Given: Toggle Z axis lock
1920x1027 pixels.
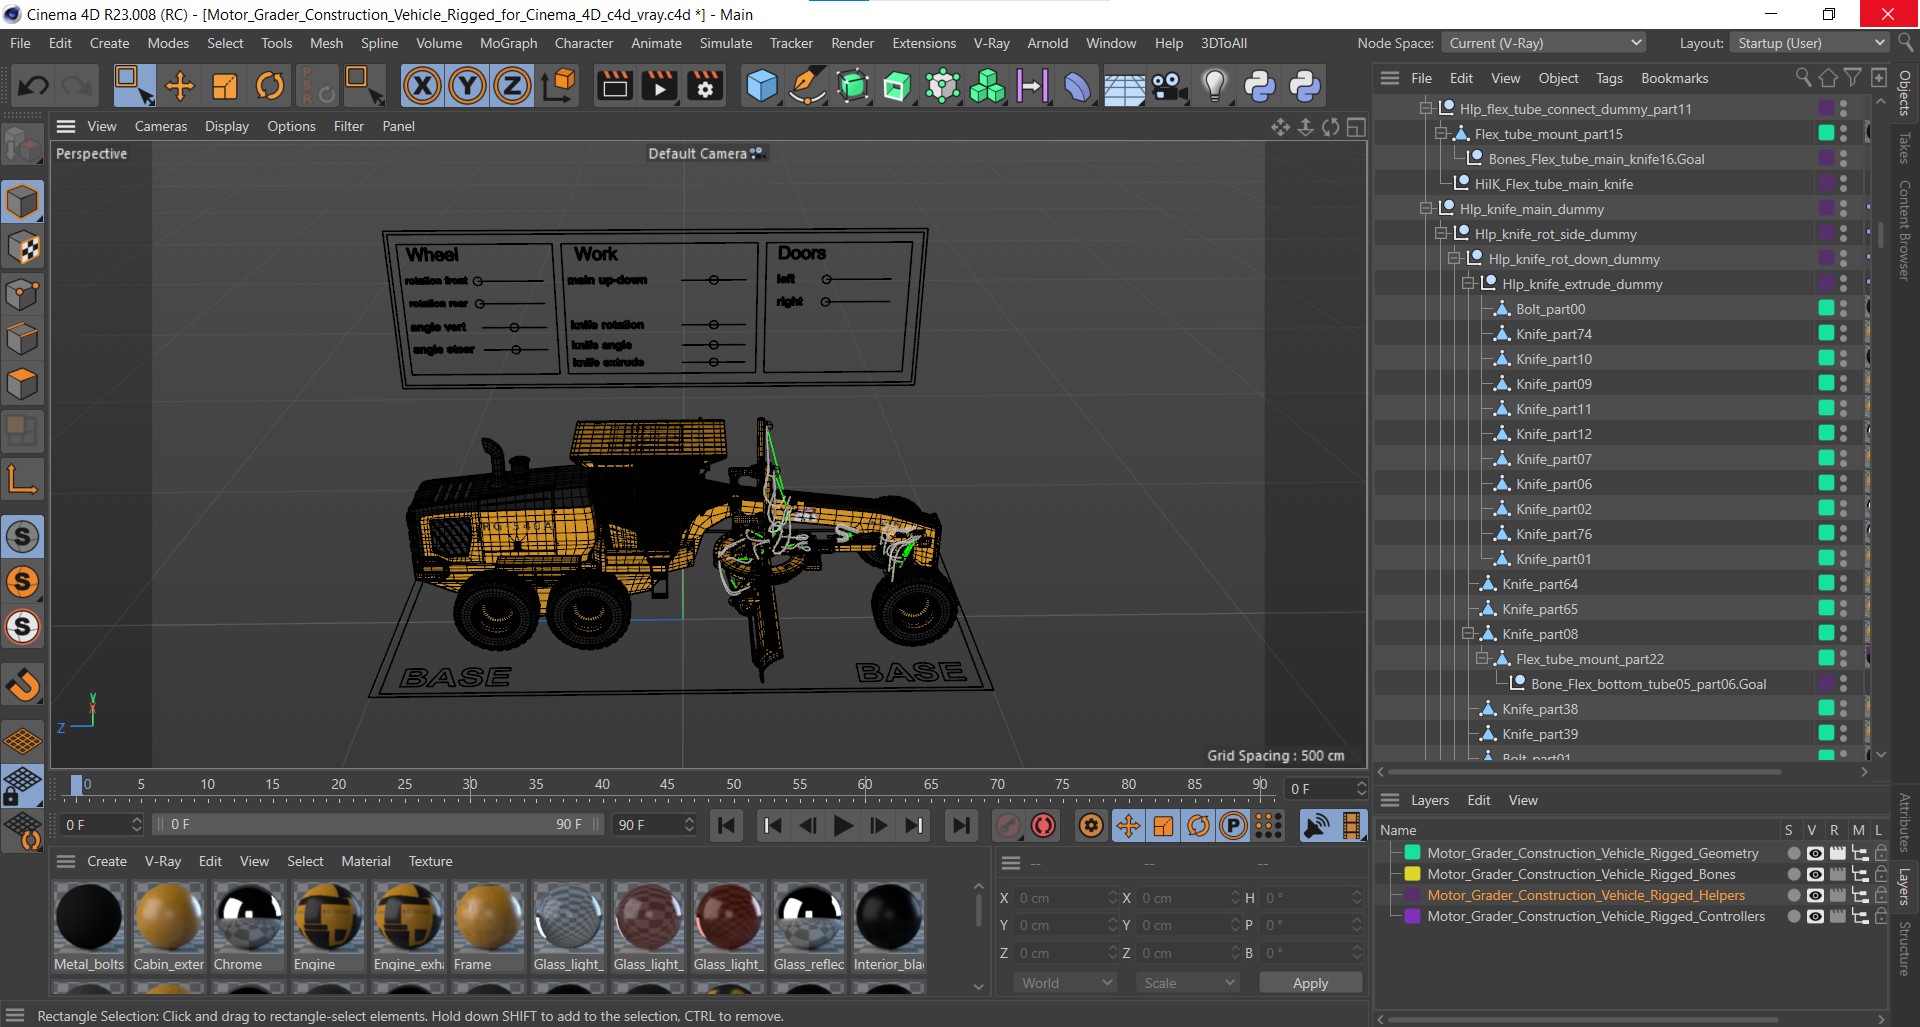Looking at the screenshot, I should tap(512, 86).
